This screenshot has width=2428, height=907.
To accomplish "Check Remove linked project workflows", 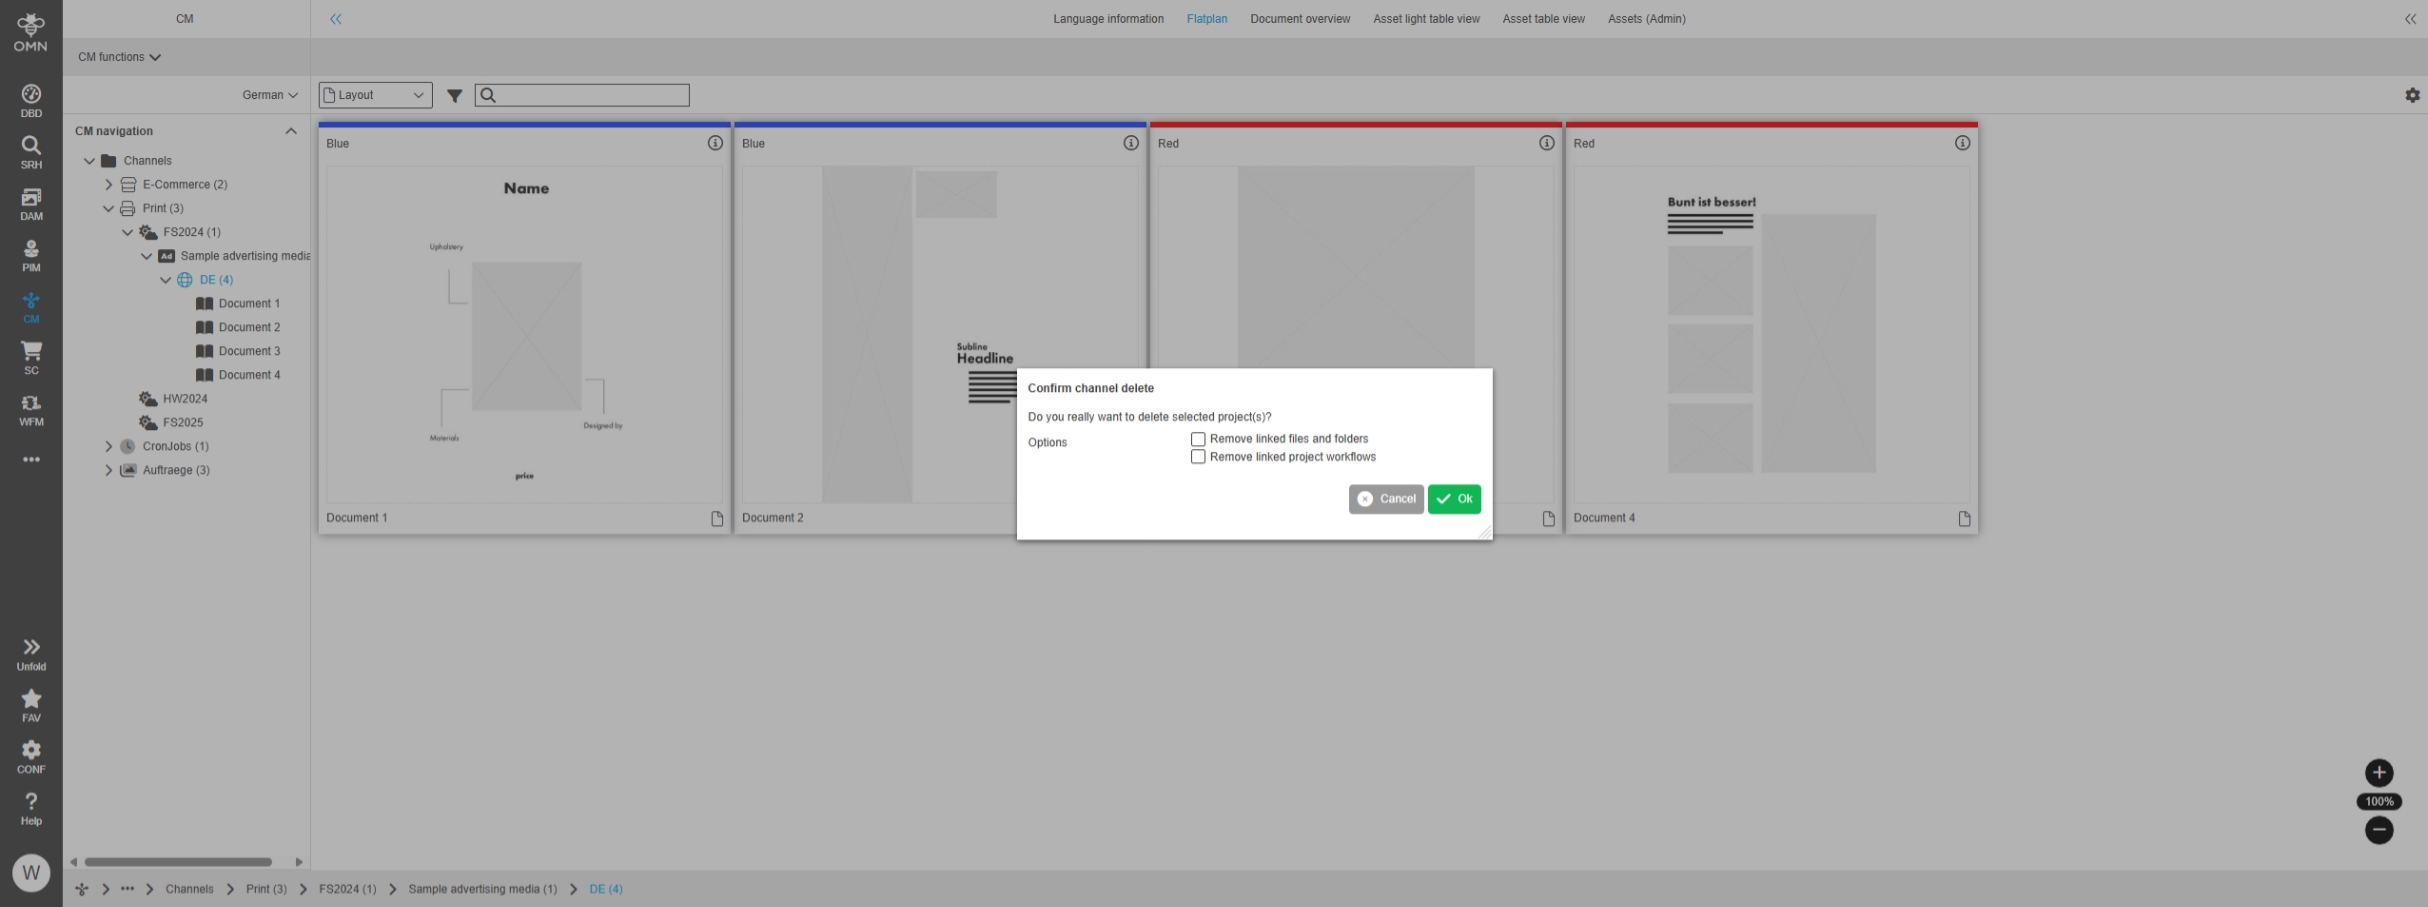I will [1198, 457].
